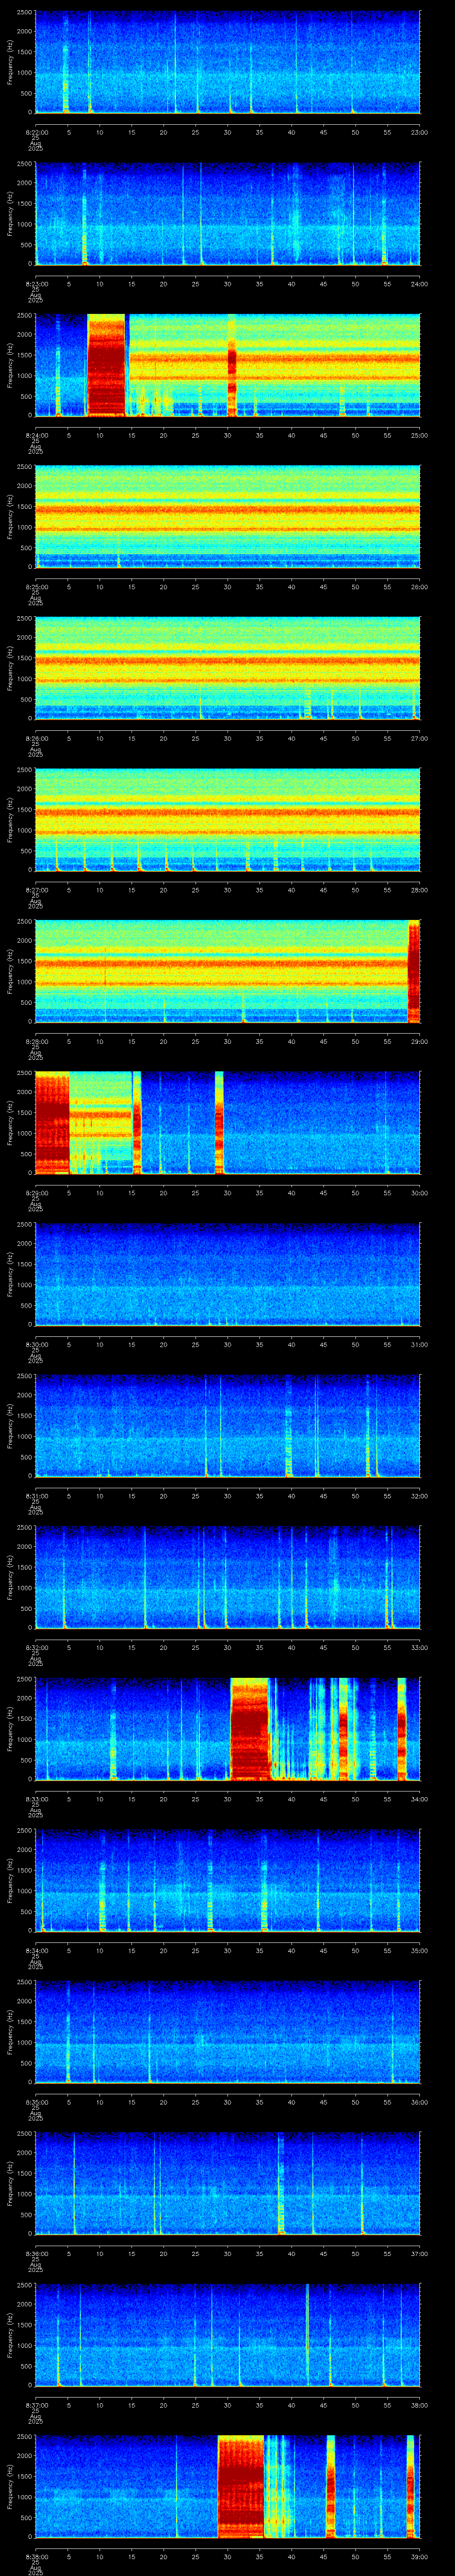Open the spectrogram panel starting at 8:26:00

coord(227,669)
